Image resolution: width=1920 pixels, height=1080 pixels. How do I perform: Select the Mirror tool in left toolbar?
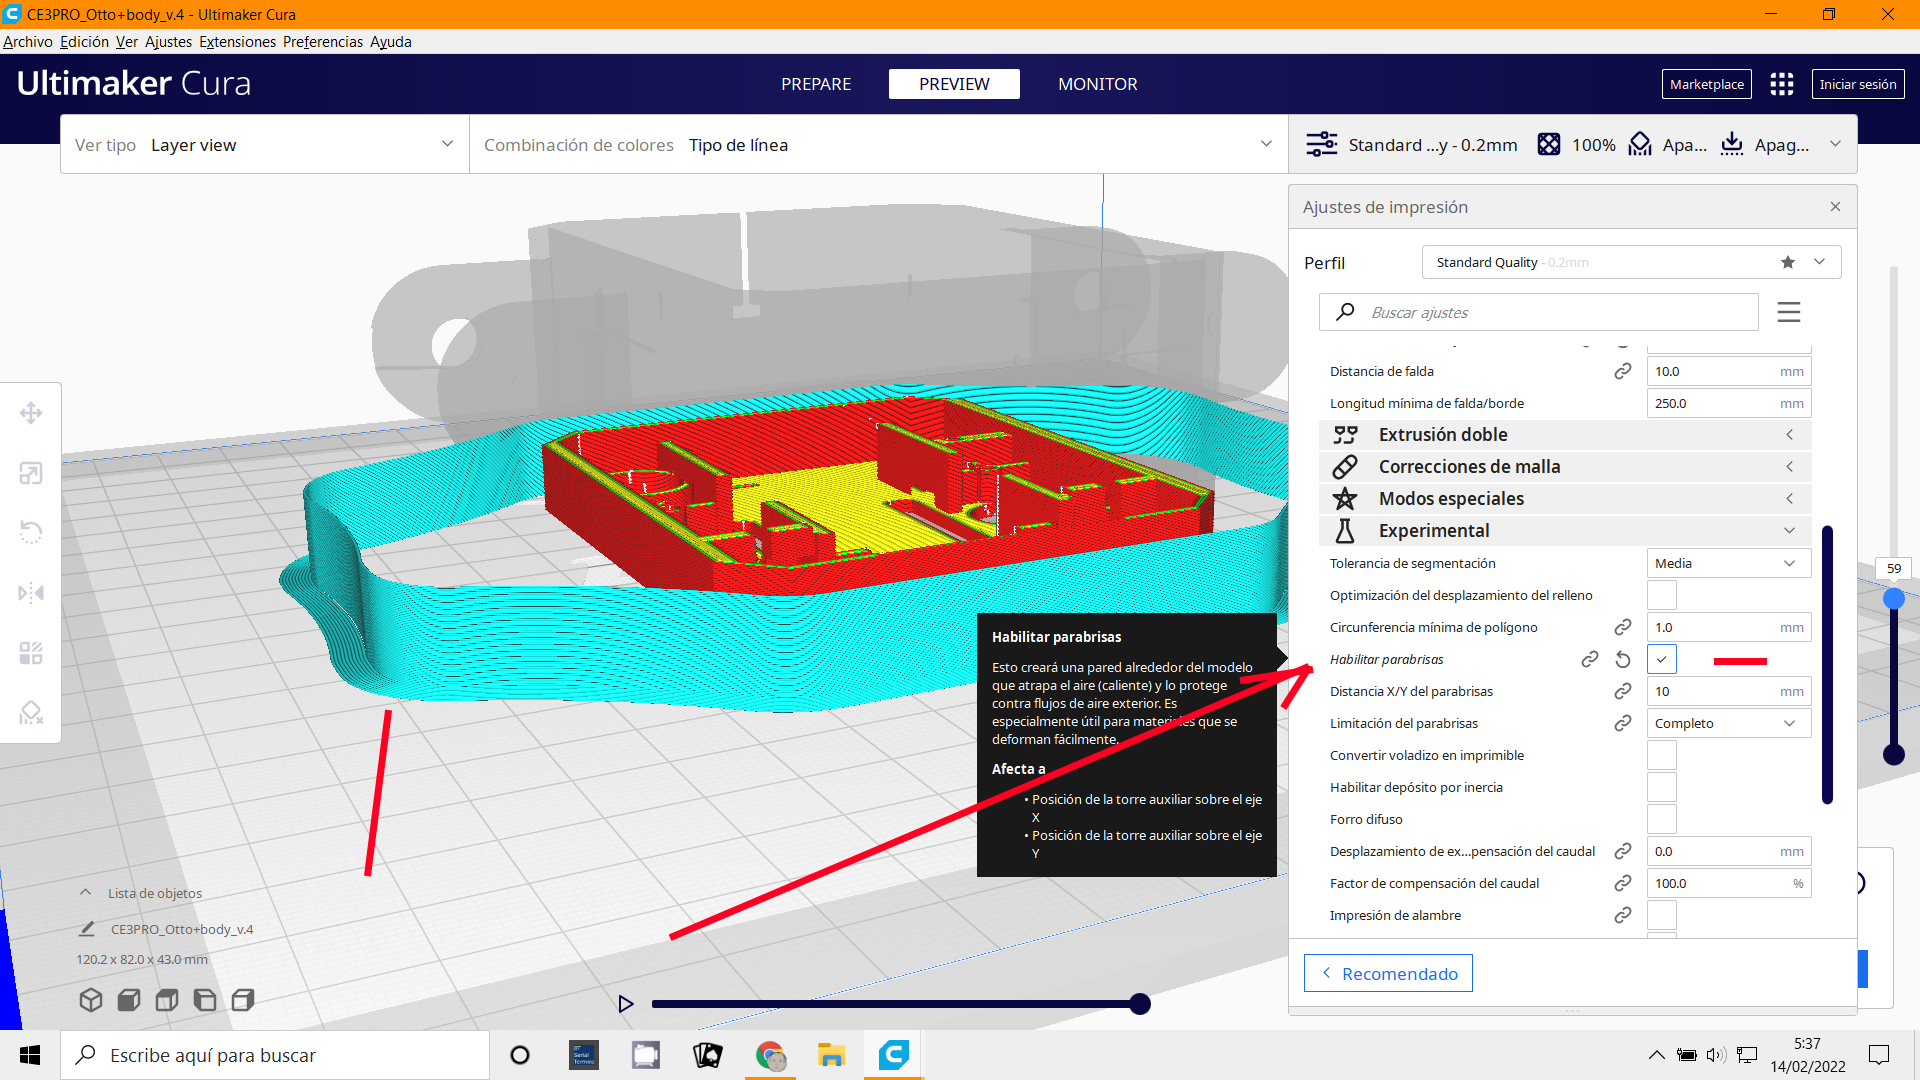[31, 593]
